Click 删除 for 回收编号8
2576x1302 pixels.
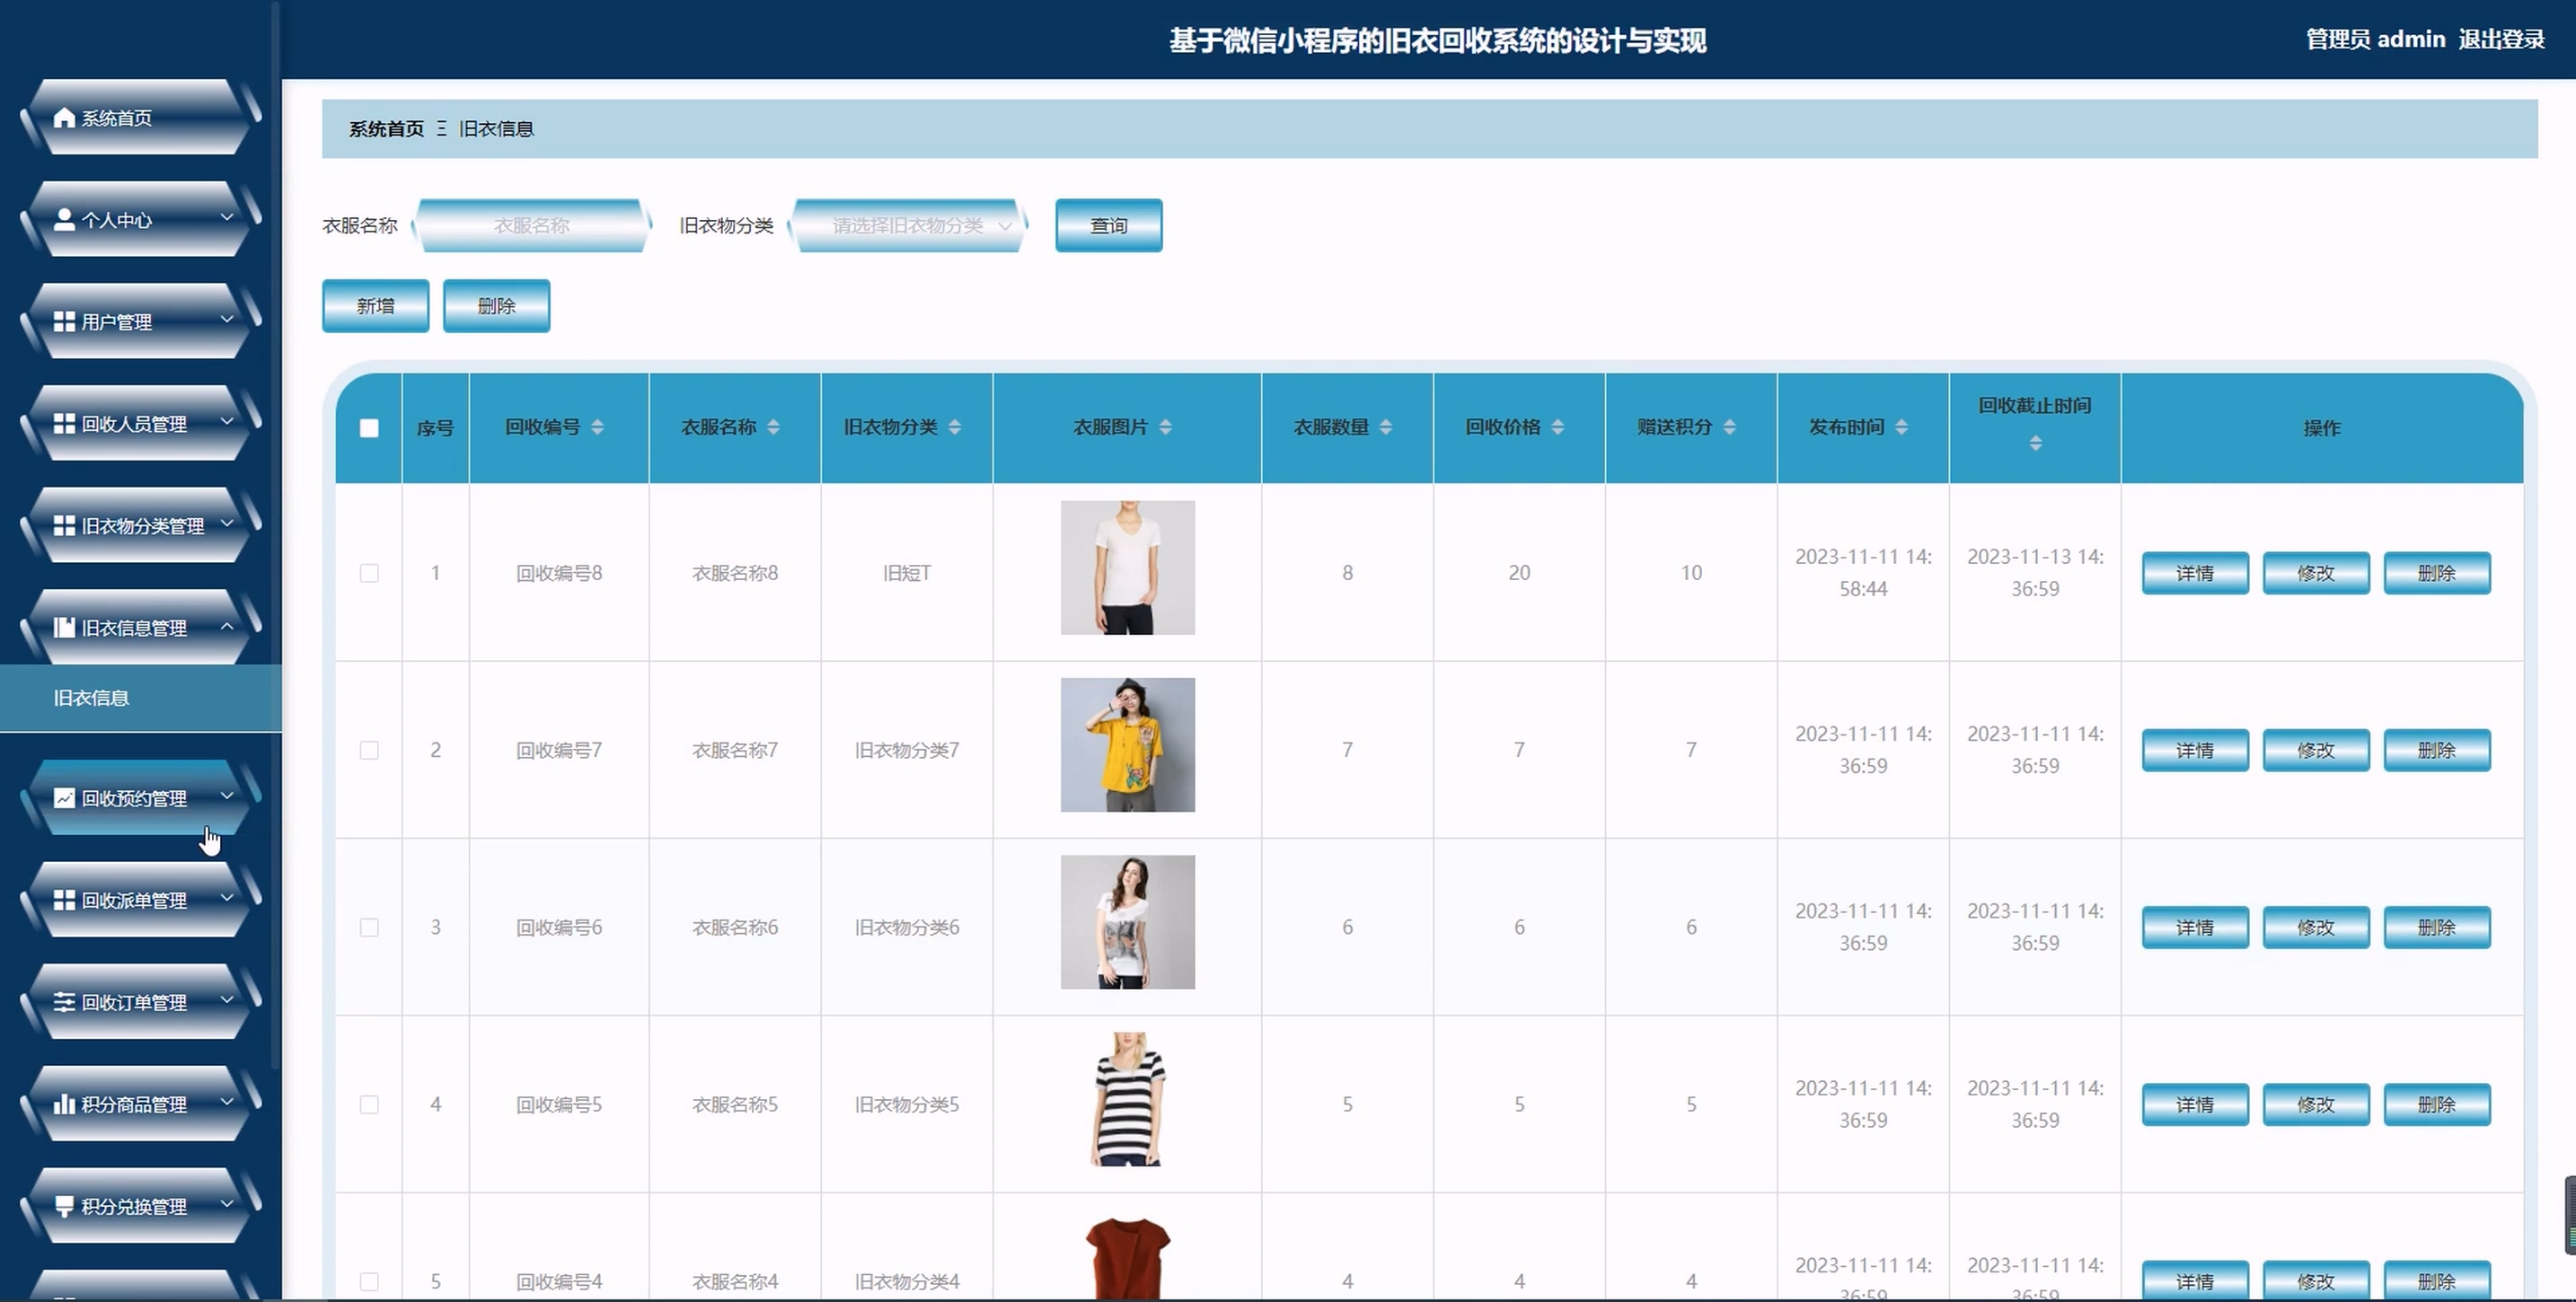coord(2437,573)
